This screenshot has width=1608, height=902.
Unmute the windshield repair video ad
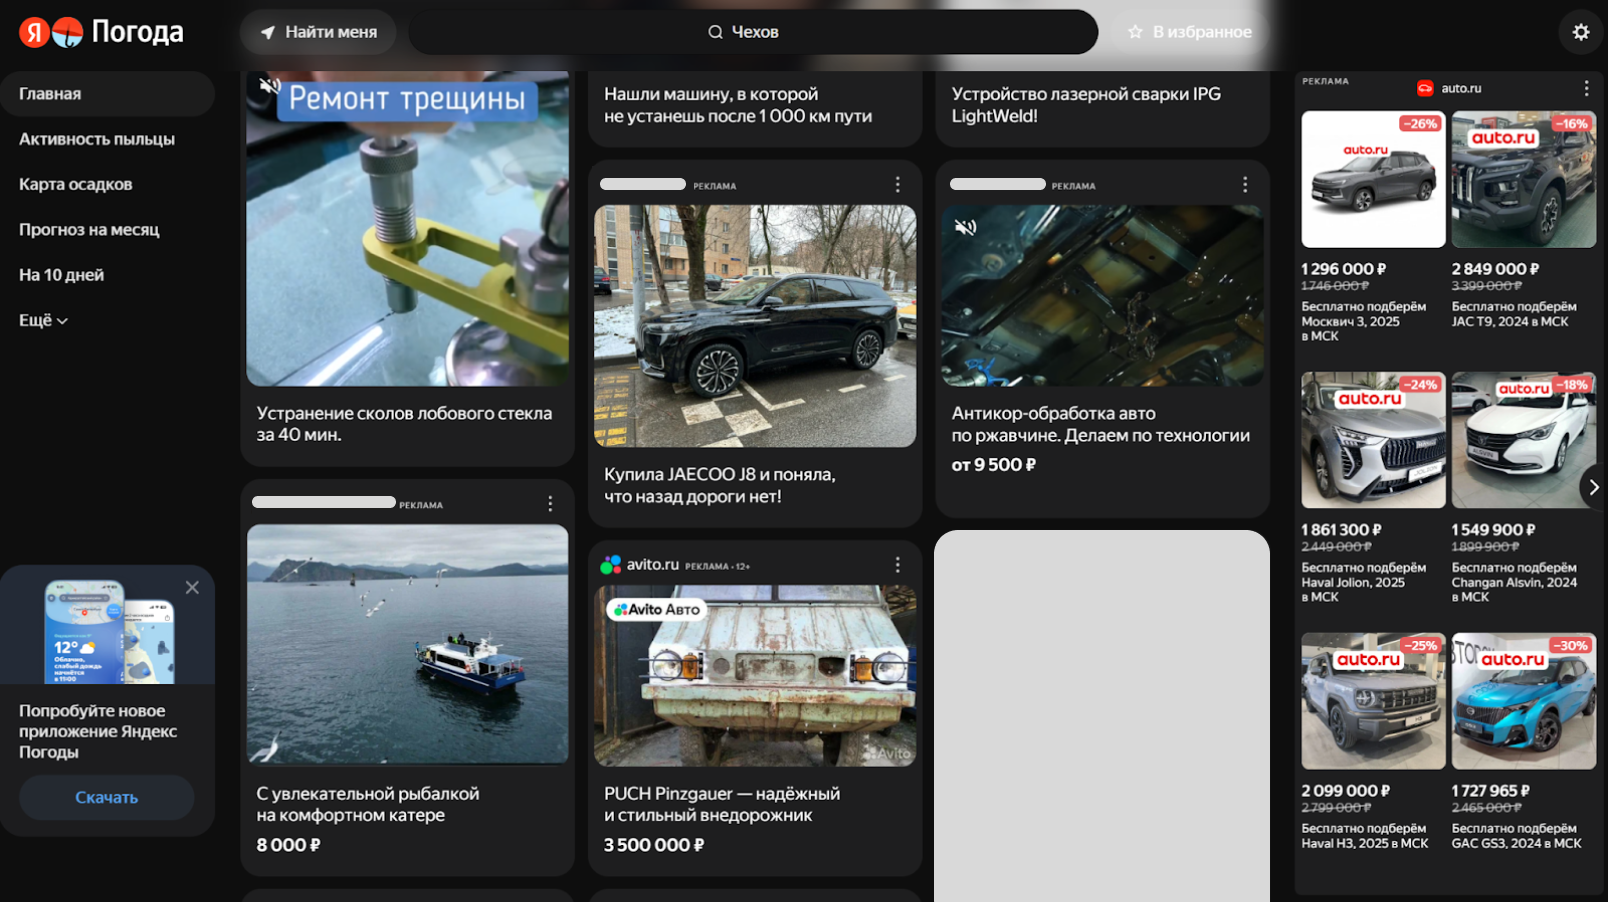[269, 86]
